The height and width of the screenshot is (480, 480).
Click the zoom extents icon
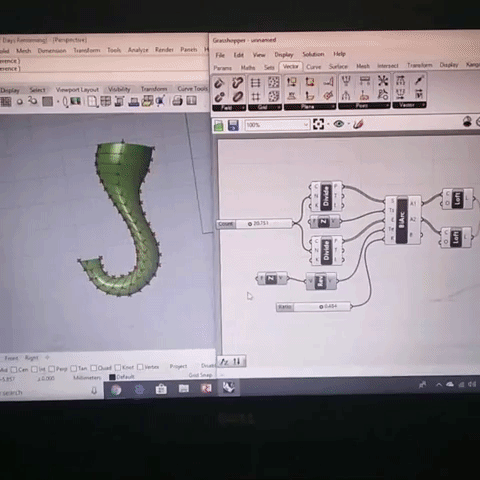(318, 124)
